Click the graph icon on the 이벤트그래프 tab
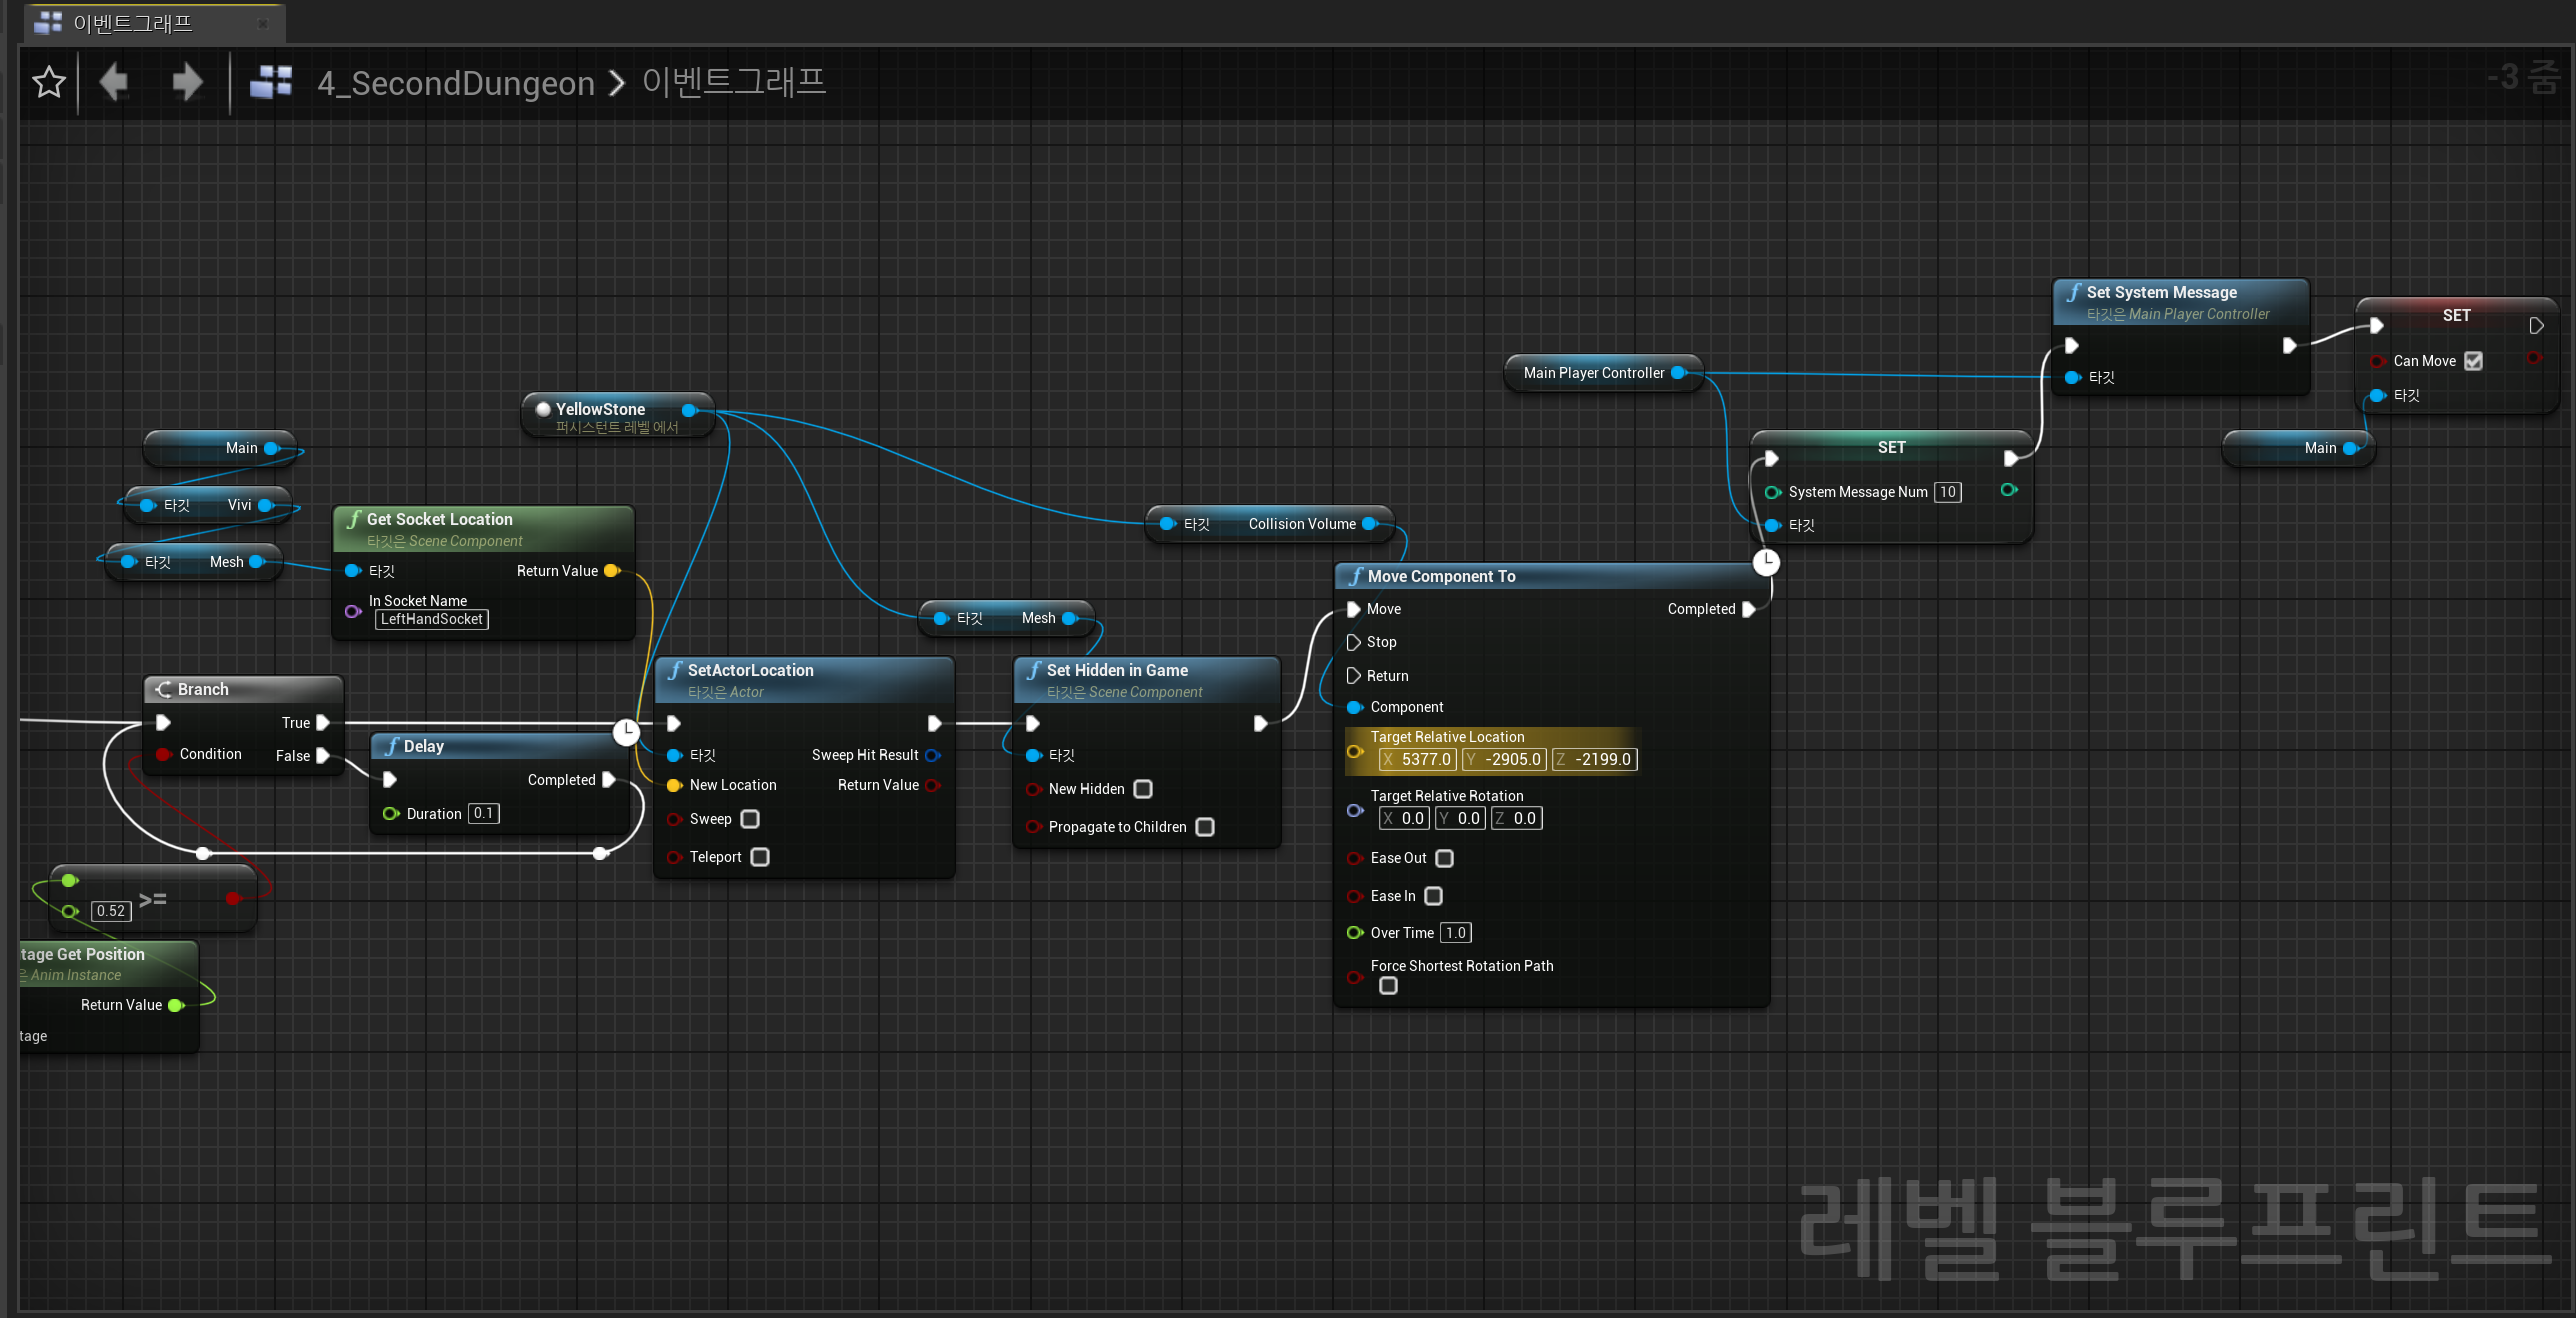2576x1318 pixels. 47,22
